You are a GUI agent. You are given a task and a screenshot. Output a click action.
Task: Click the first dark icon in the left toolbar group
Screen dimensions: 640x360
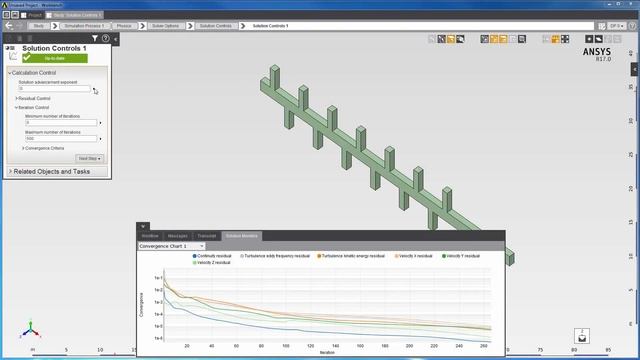[x=441, y=39]
